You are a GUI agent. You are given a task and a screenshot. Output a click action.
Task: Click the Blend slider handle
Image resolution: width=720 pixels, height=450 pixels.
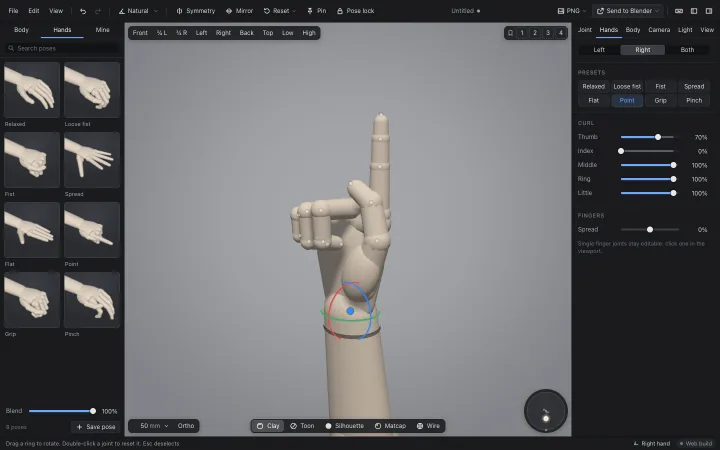coord(93,411)
